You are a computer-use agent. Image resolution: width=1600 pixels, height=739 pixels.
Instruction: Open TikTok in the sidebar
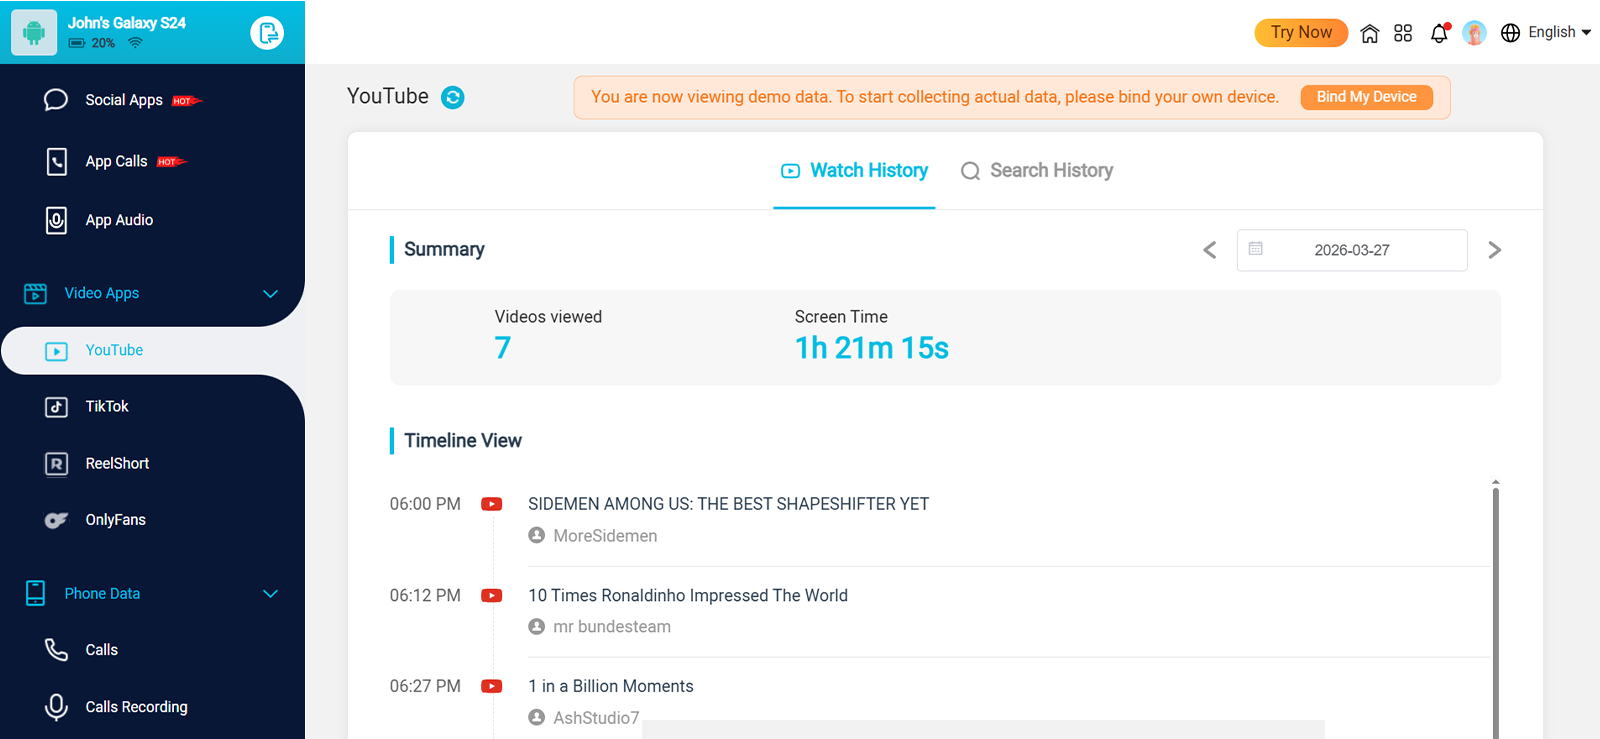click(107, 407)
